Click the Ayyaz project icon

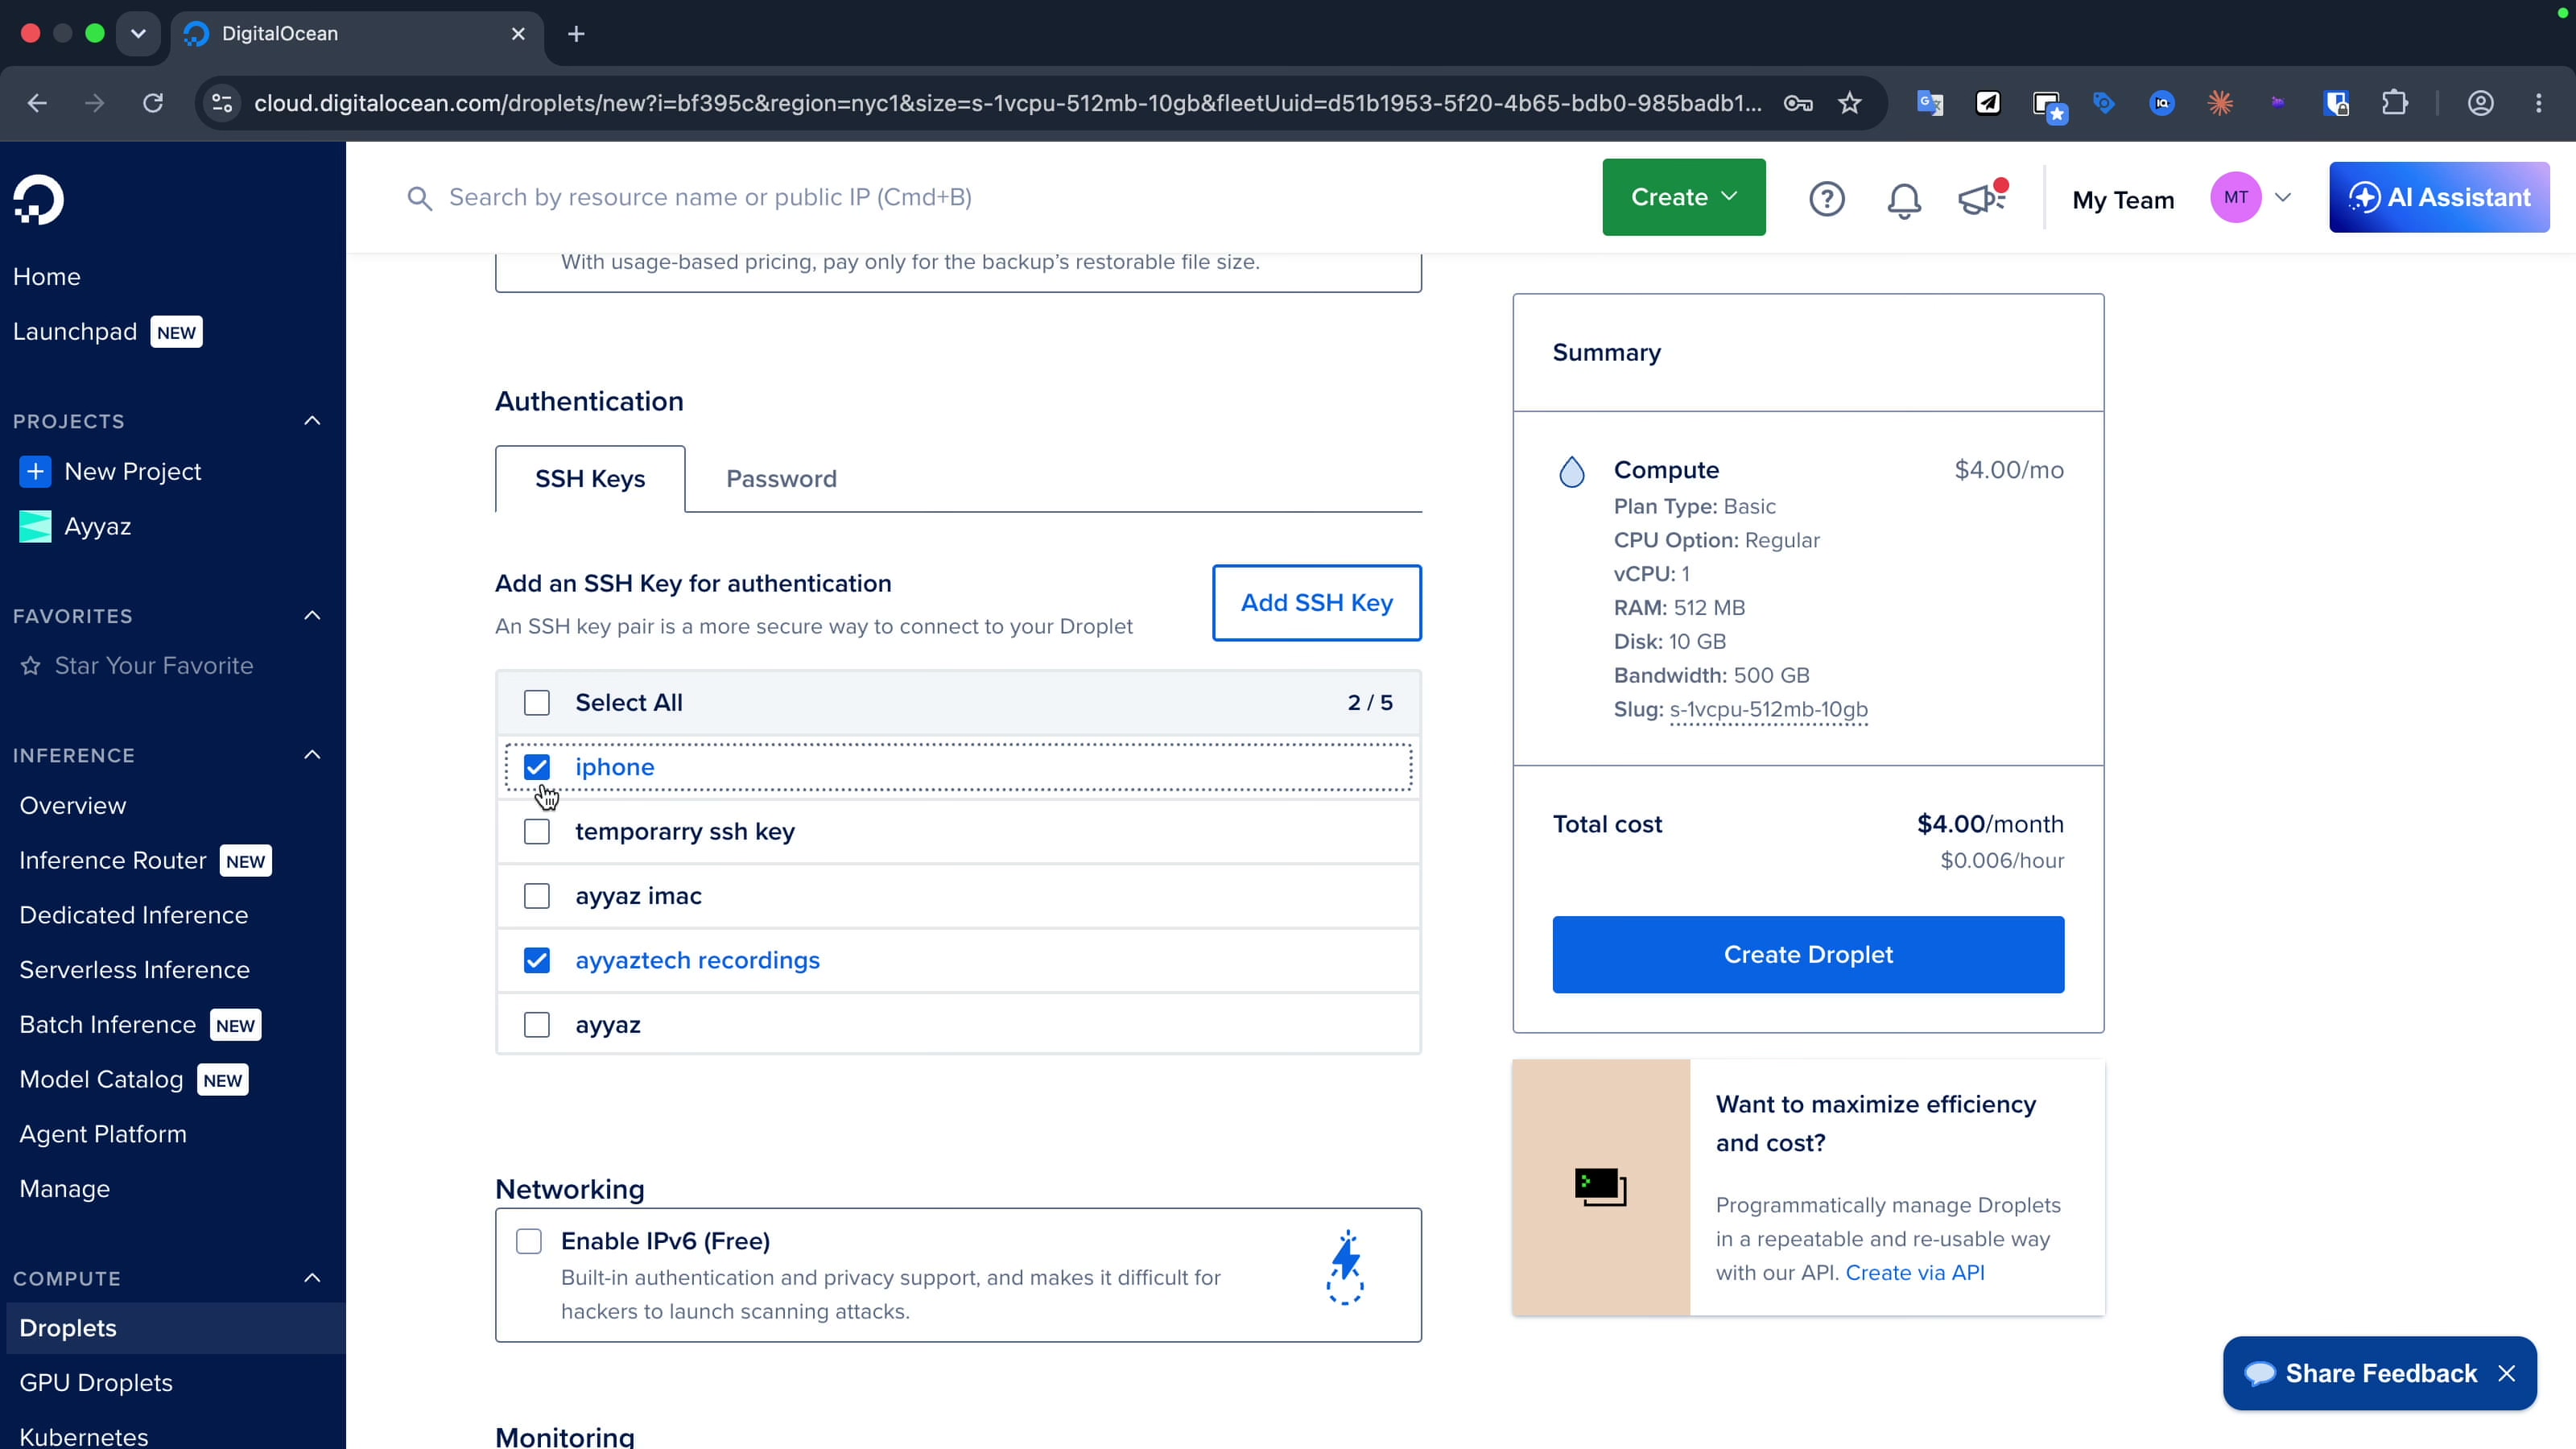click(x=35, y=526)
